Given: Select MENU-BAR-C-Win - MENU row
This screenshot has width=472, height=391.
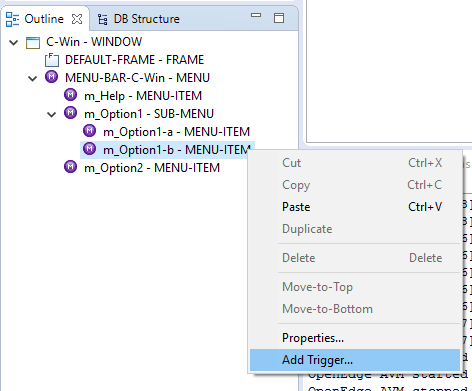Looking at the screenshot, I should (x=137, y=78).
